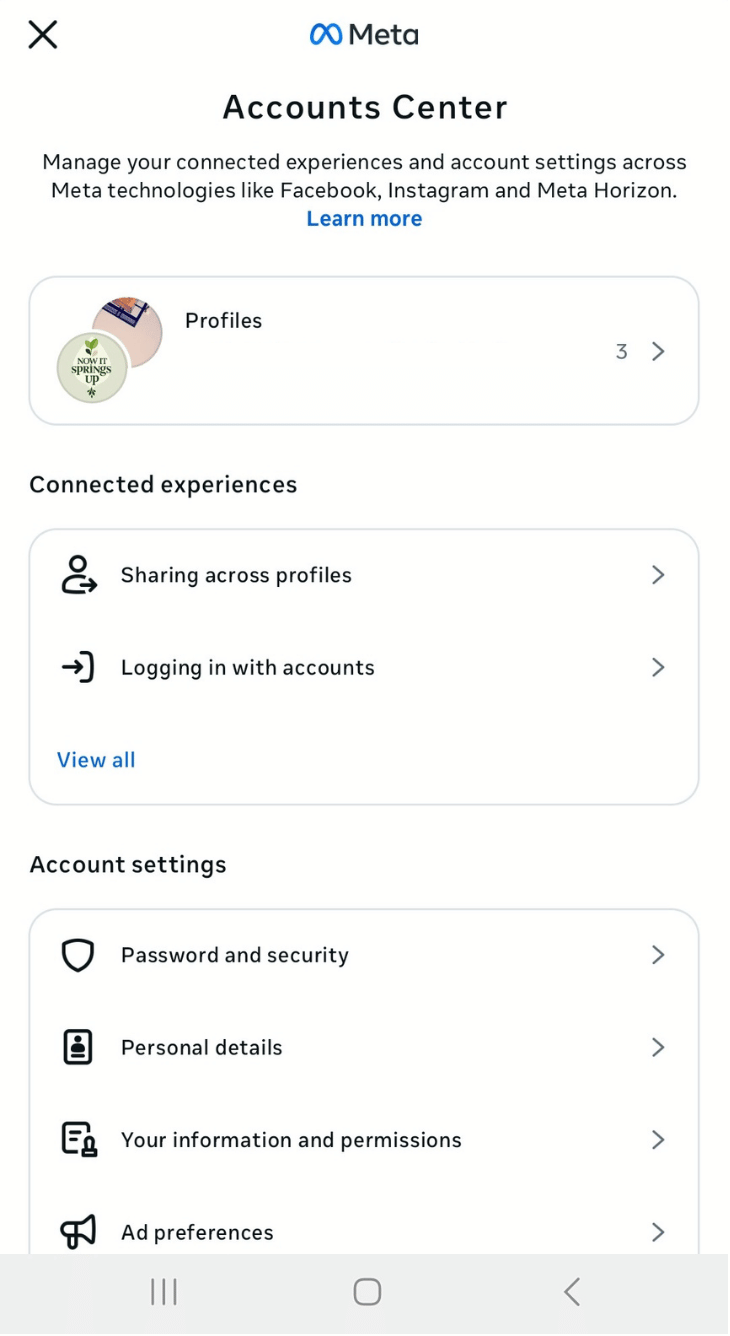Click the information and permissions document-lock icon
Screen dimensions: 730x1336
pos(78,1139)
